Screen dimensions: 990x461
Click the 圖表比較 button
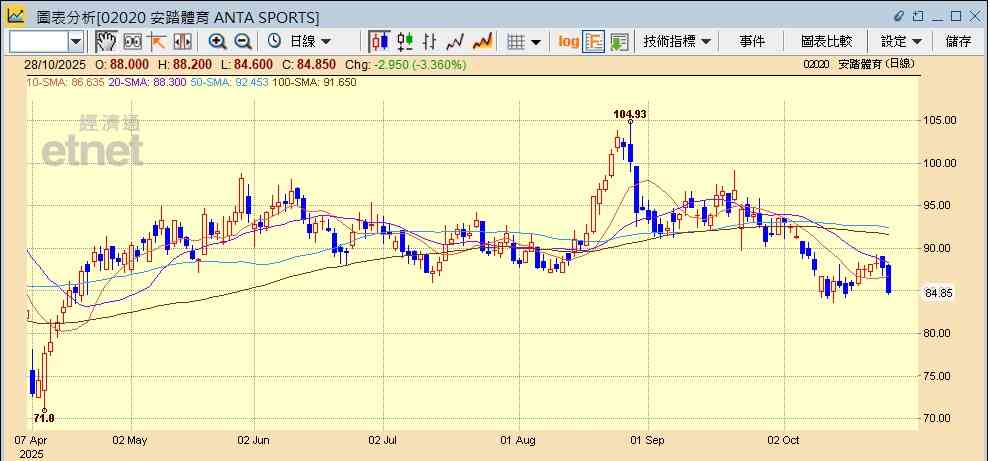tap(826, 41)
